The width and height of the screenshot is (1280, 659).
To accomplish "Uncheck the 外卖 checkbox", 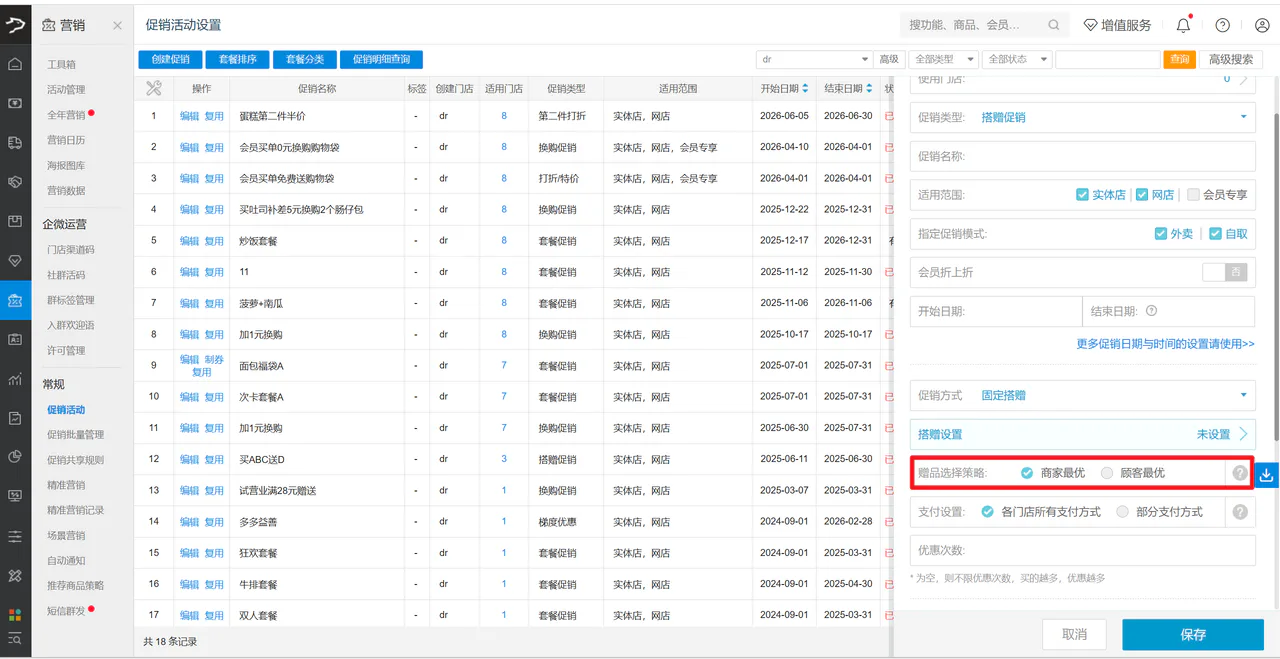I will pos(1161,233).
